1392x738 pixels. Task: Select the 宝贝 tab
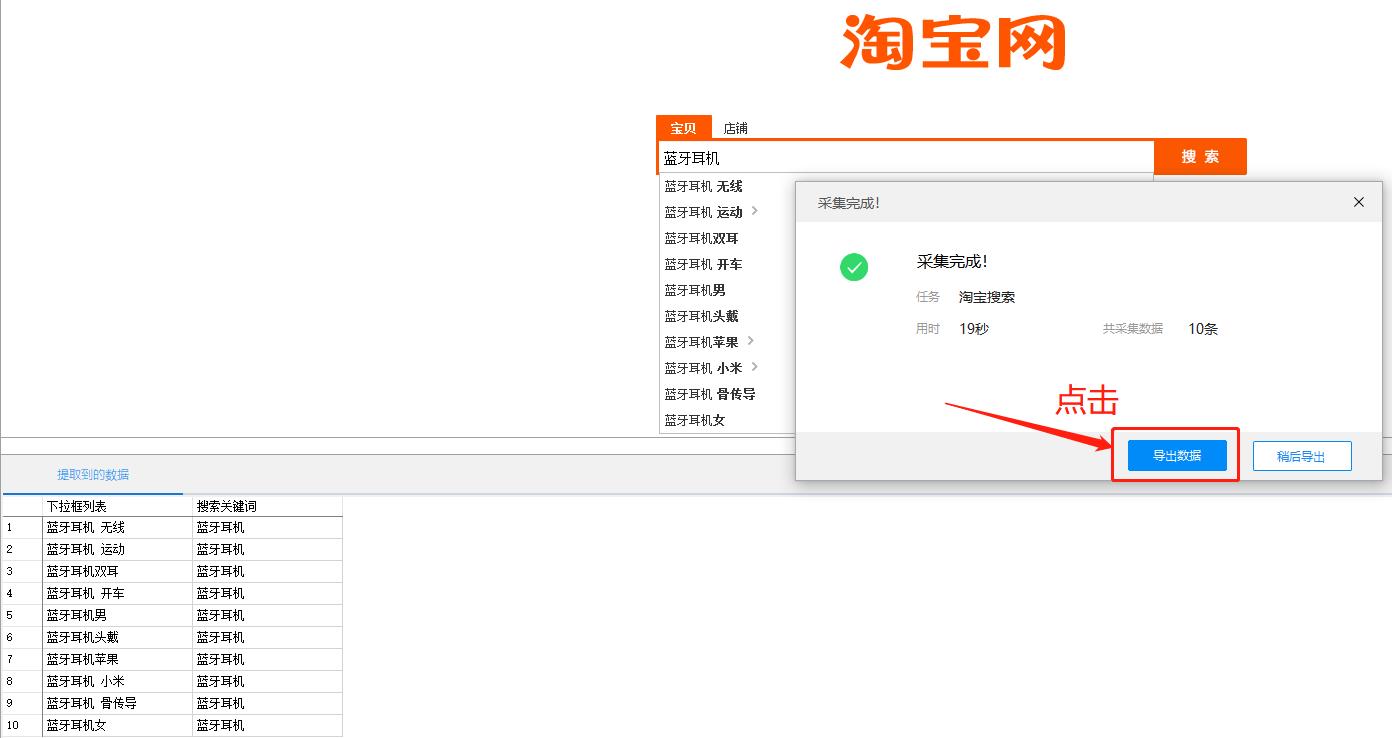point(683,127)
